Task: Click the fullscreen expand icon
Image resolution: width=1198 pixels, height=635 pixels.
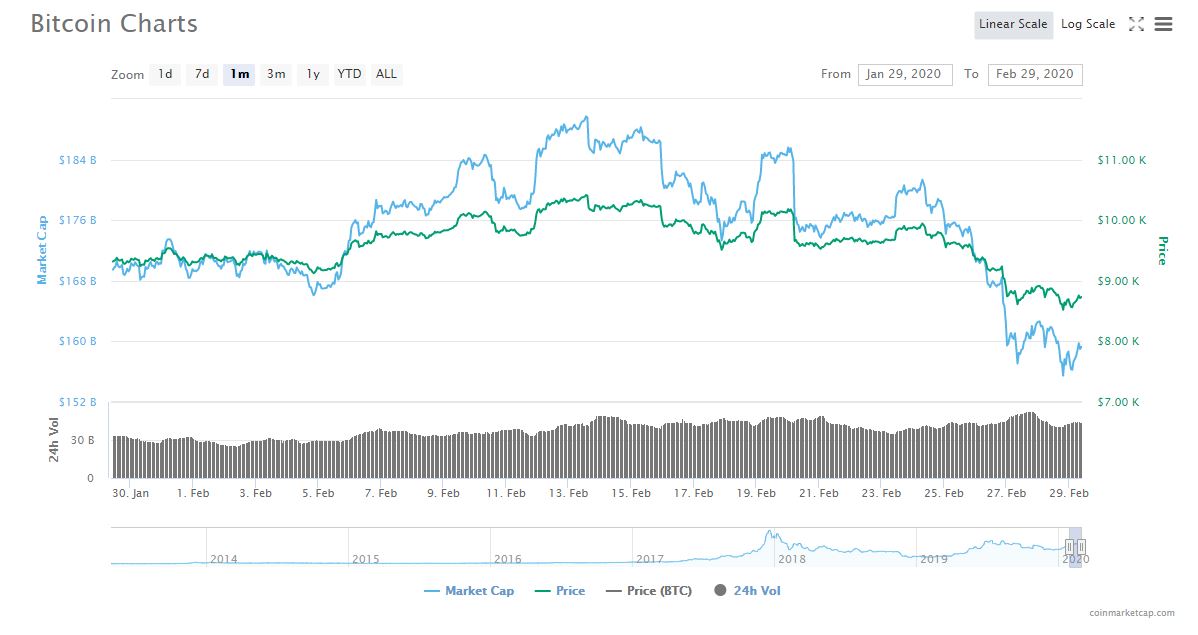Action: (x=1136, y=24)
